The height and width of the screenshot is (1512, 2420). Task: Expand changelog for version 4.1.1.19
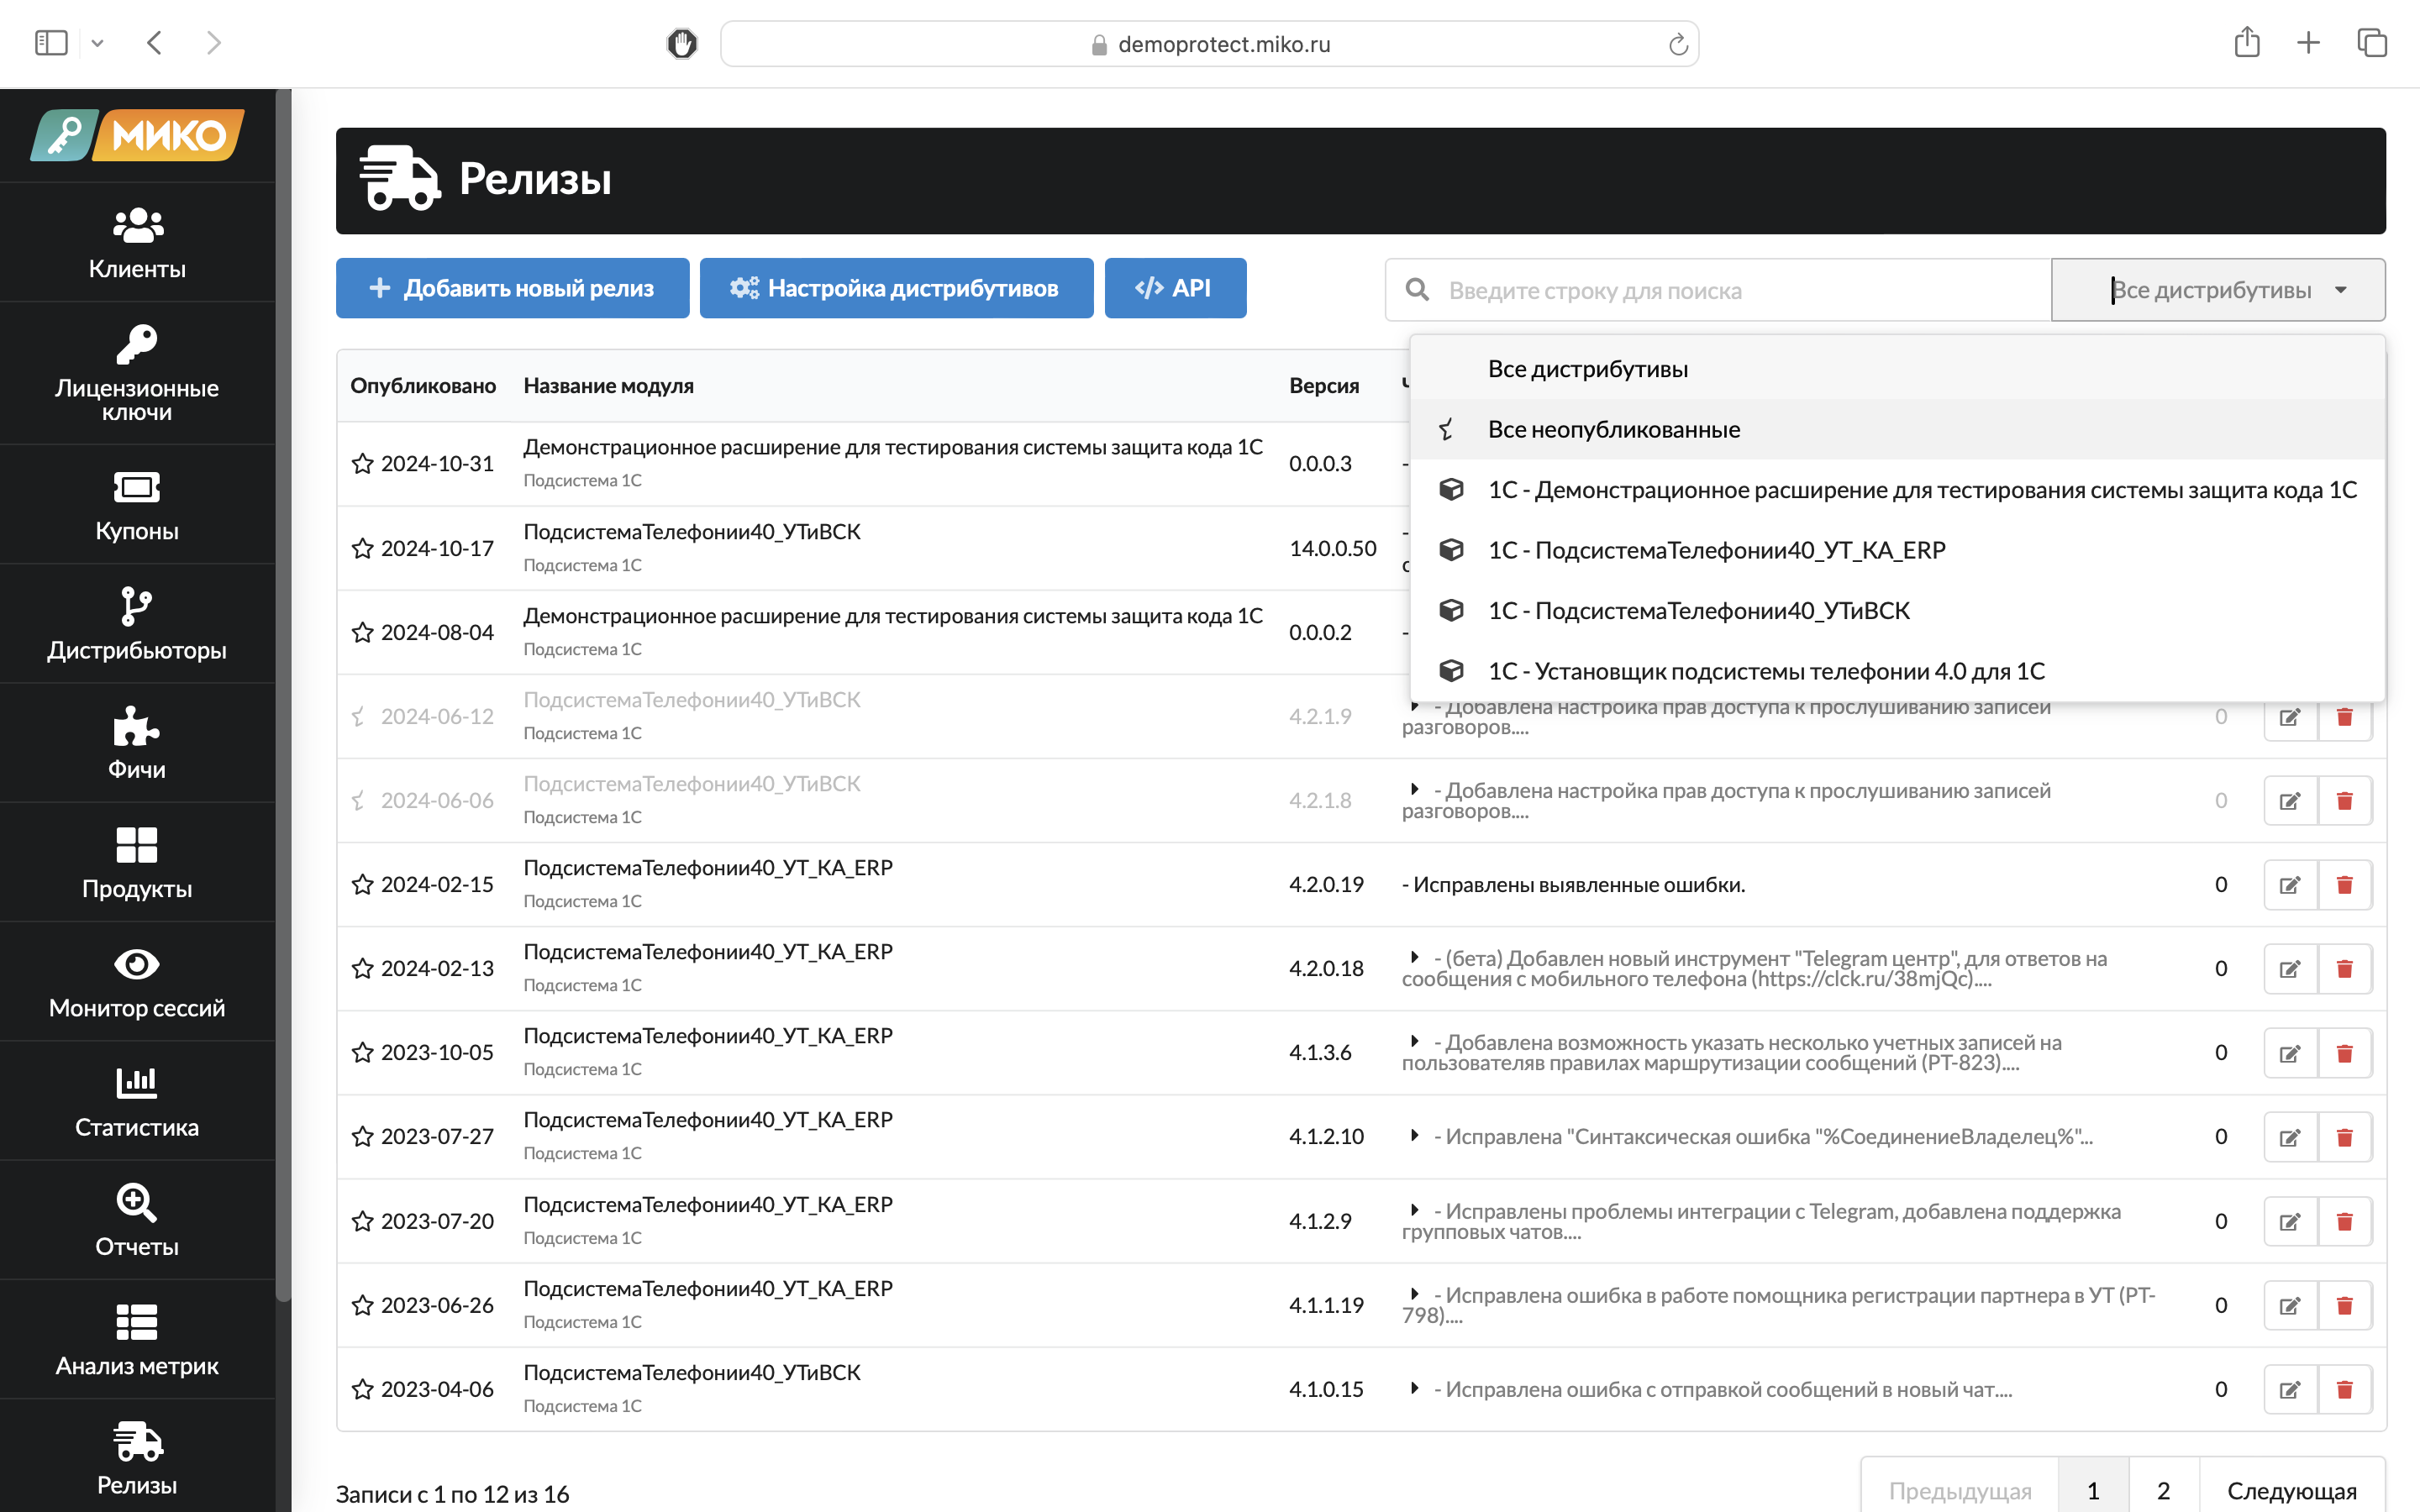(1414, 1294)
